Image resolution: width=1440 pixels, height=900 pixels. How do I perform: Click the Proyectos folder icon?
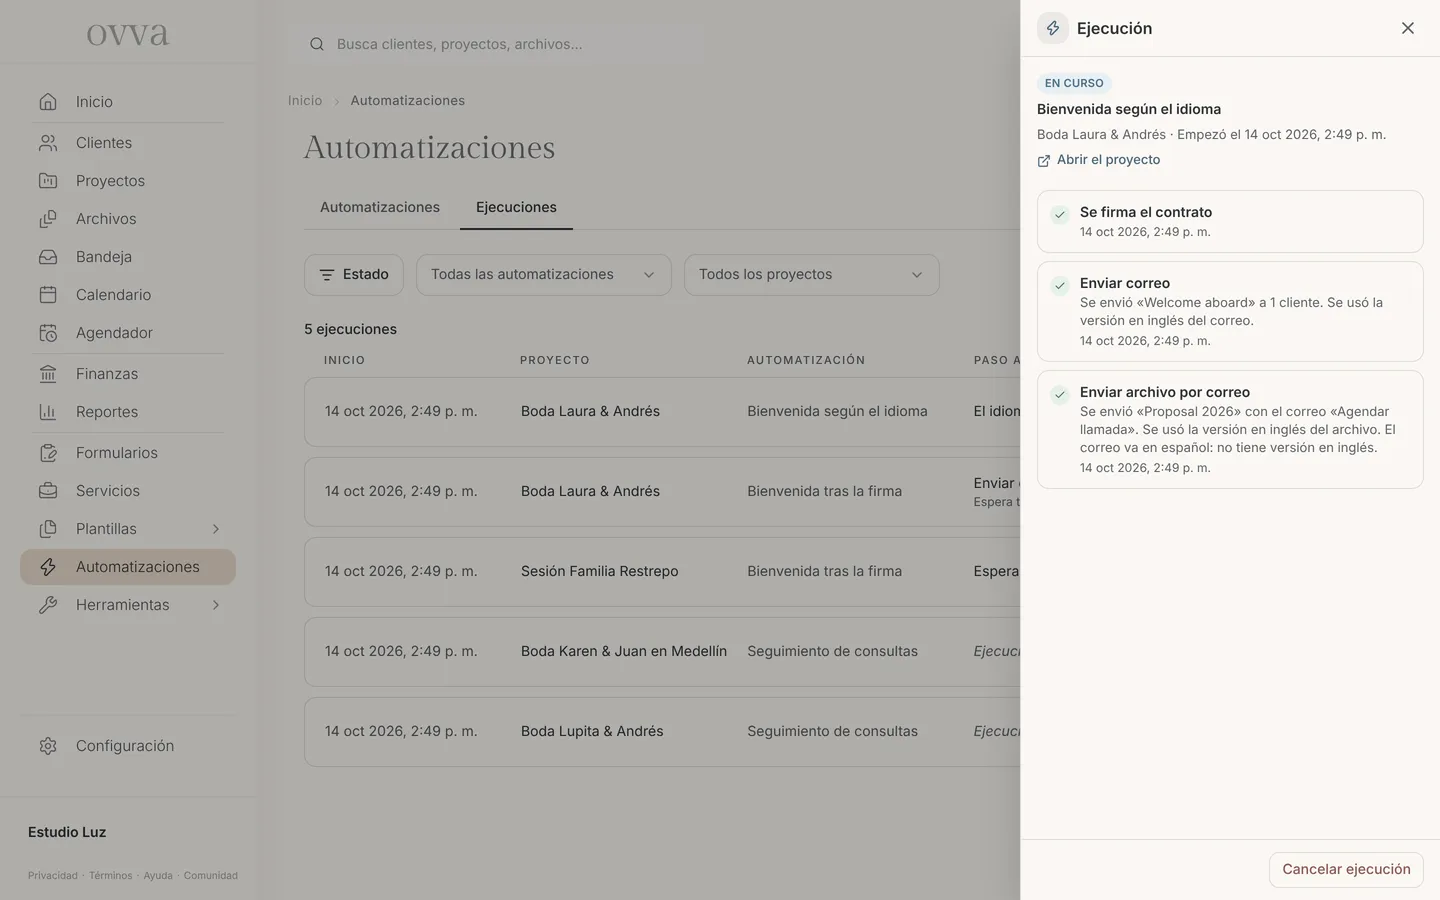pos(48,181)
